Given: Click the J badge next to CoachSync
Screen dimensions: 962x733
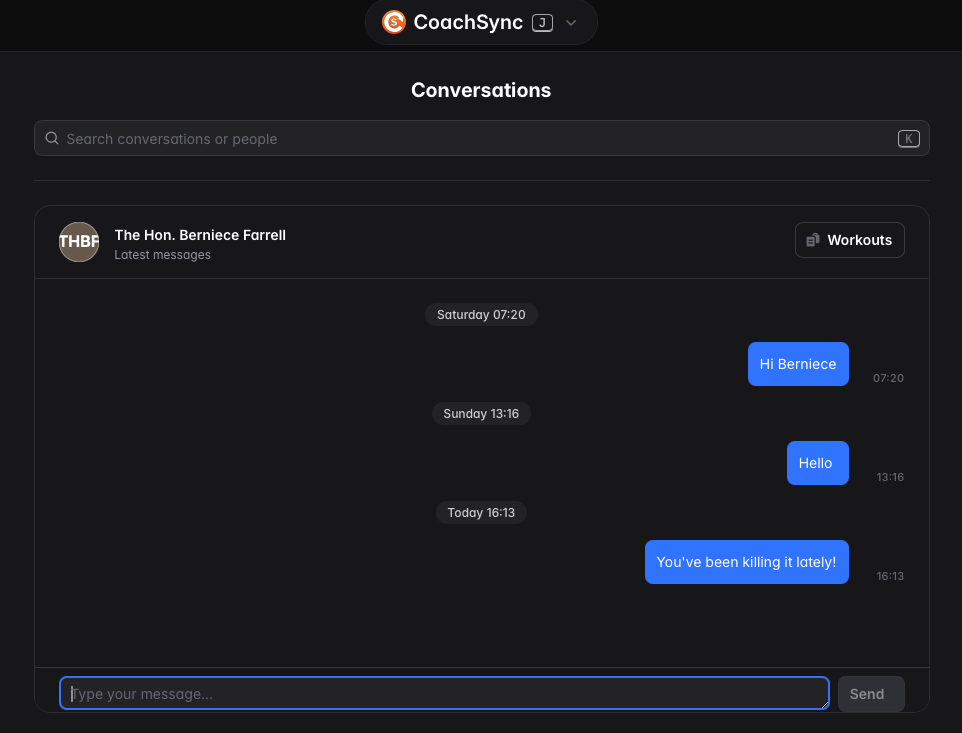Looking at the screenshot, I should (542, 22).
